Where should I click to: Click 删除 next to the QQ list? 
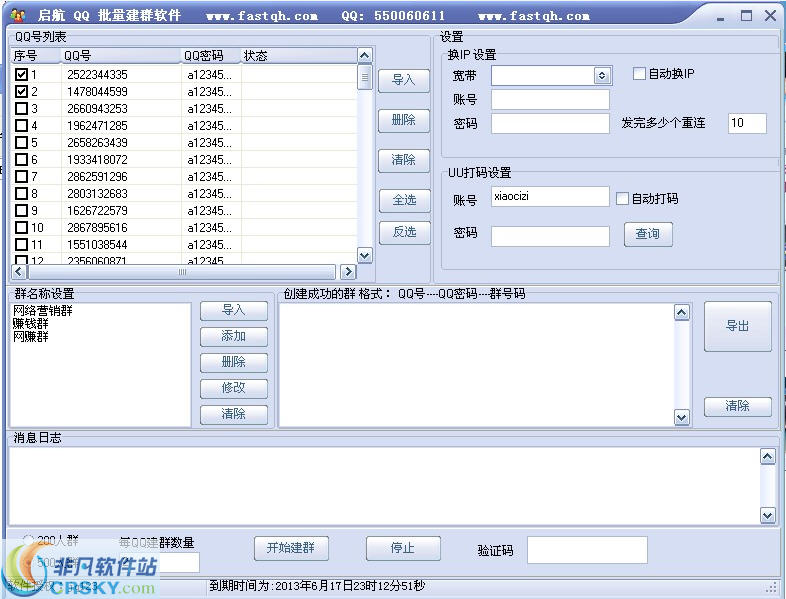tap(404, 120)
